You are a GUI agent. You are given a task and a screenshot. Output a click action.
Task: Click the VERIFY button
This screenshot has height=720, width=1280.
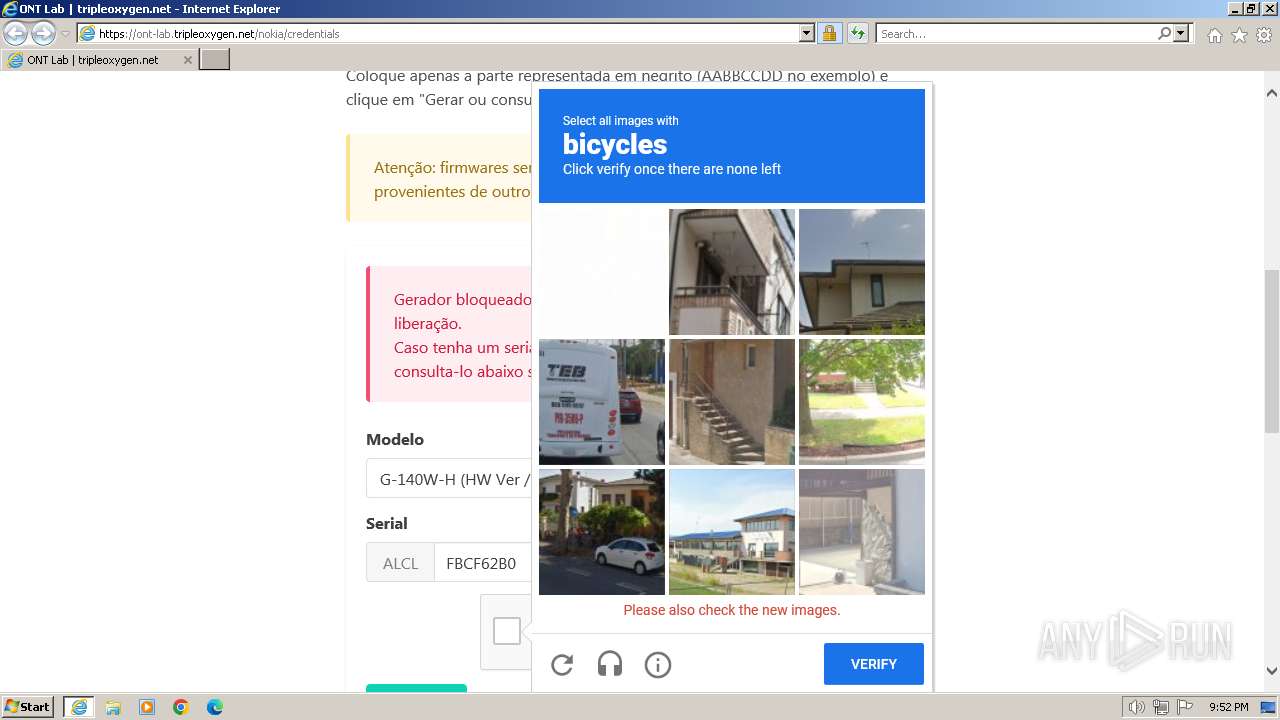point(874,664)
